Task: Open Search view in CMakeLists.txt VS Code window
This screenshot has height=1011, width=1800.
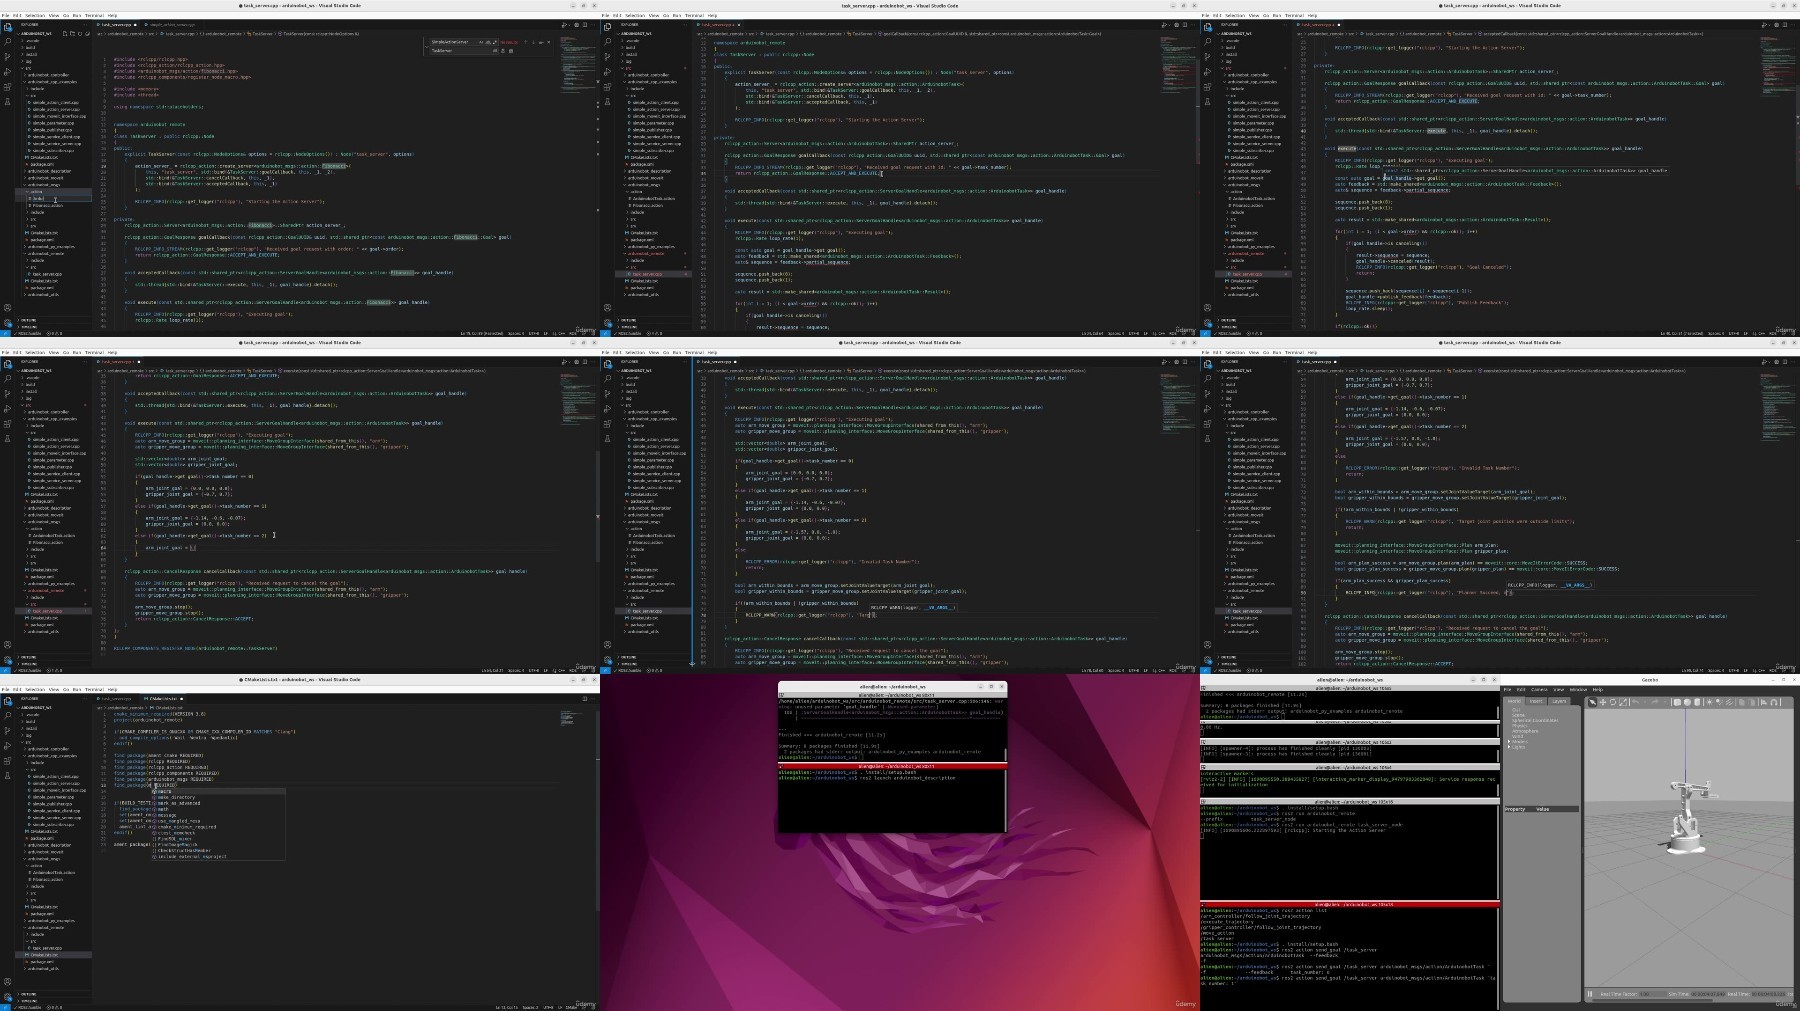Action: click(x=7, y=716)
